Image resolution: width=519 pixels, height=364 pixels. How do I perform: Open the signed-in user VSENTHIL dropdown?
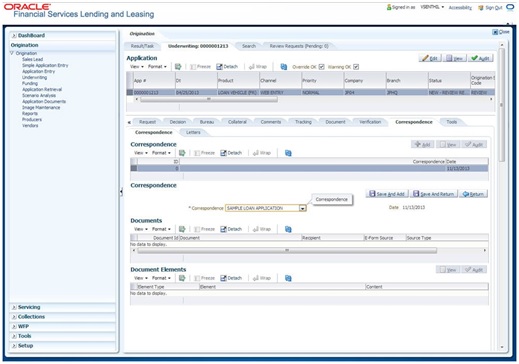tap(432, 7)
